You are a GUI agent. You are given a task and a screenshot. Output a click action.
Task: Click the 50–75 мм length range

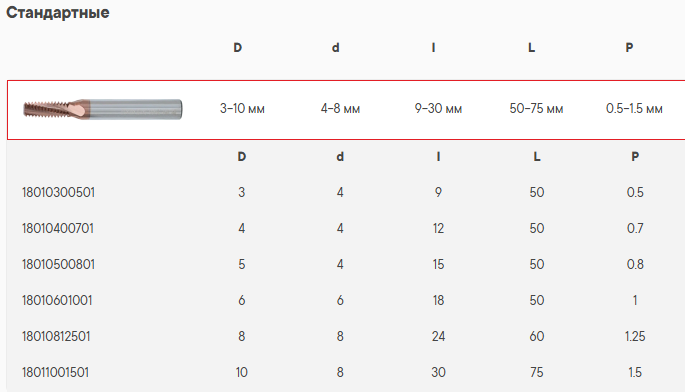(536, 108)
